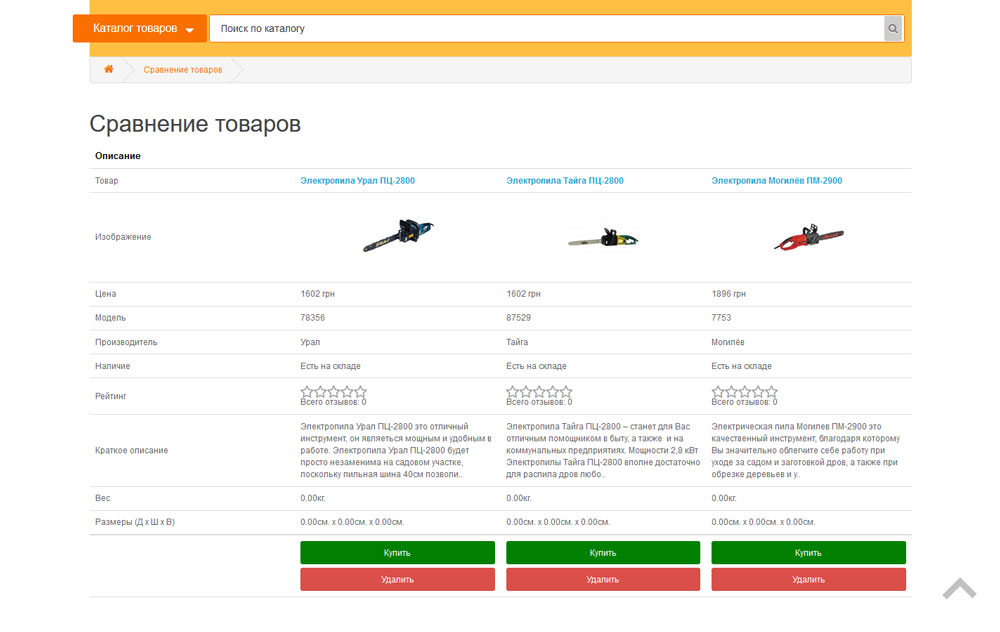Screen dimensions: 1000x632
Task: Remove Урал ПЦ-2800 with Удалить
Action: pyautogui.click(x=397, y=580)
